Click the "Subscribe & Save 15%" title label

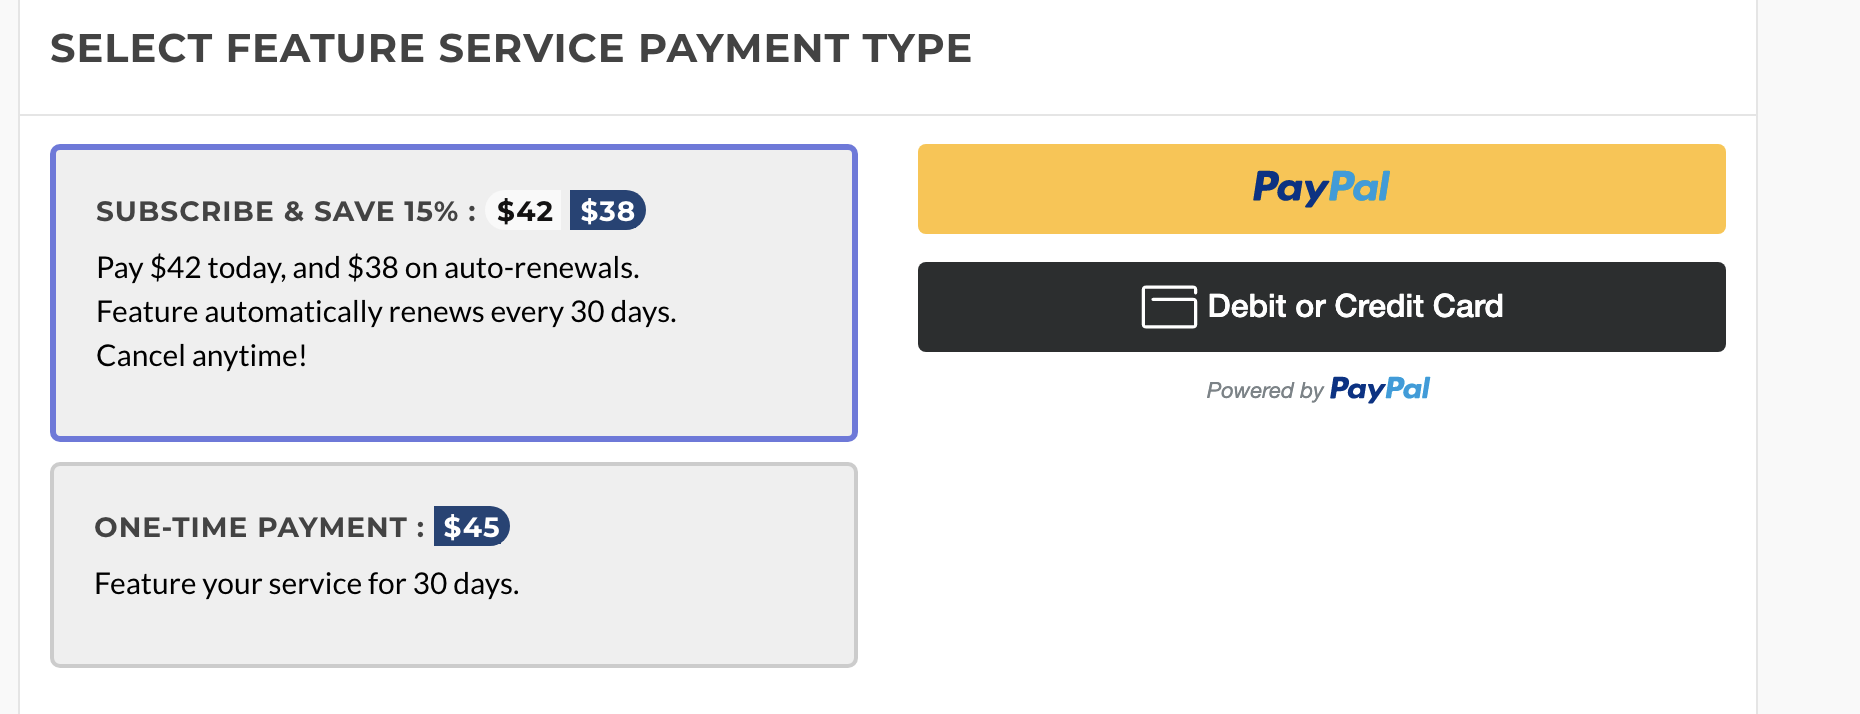click(x=285, y=212)
